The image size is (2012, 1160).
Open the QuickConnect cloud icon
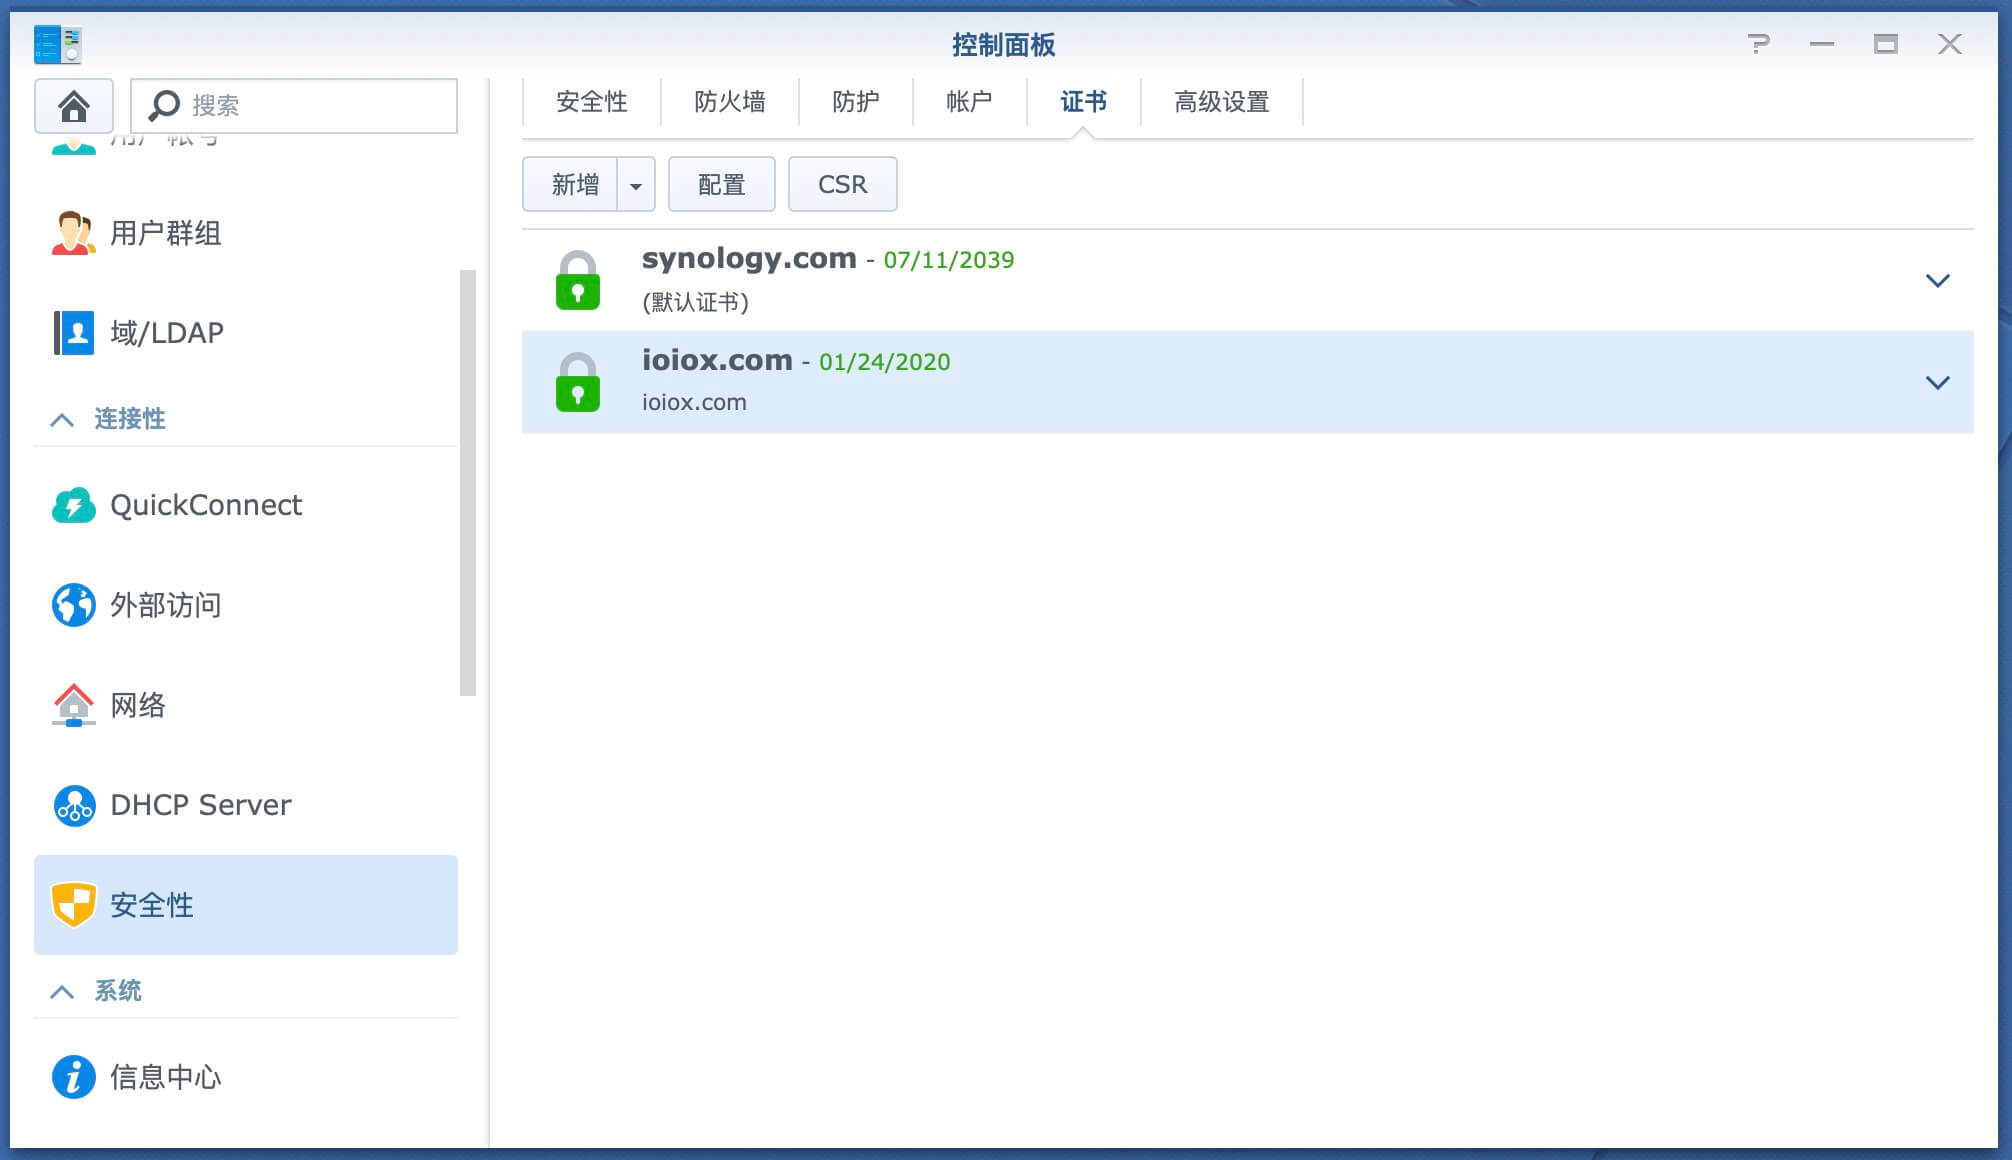click(x=73, y=505)
